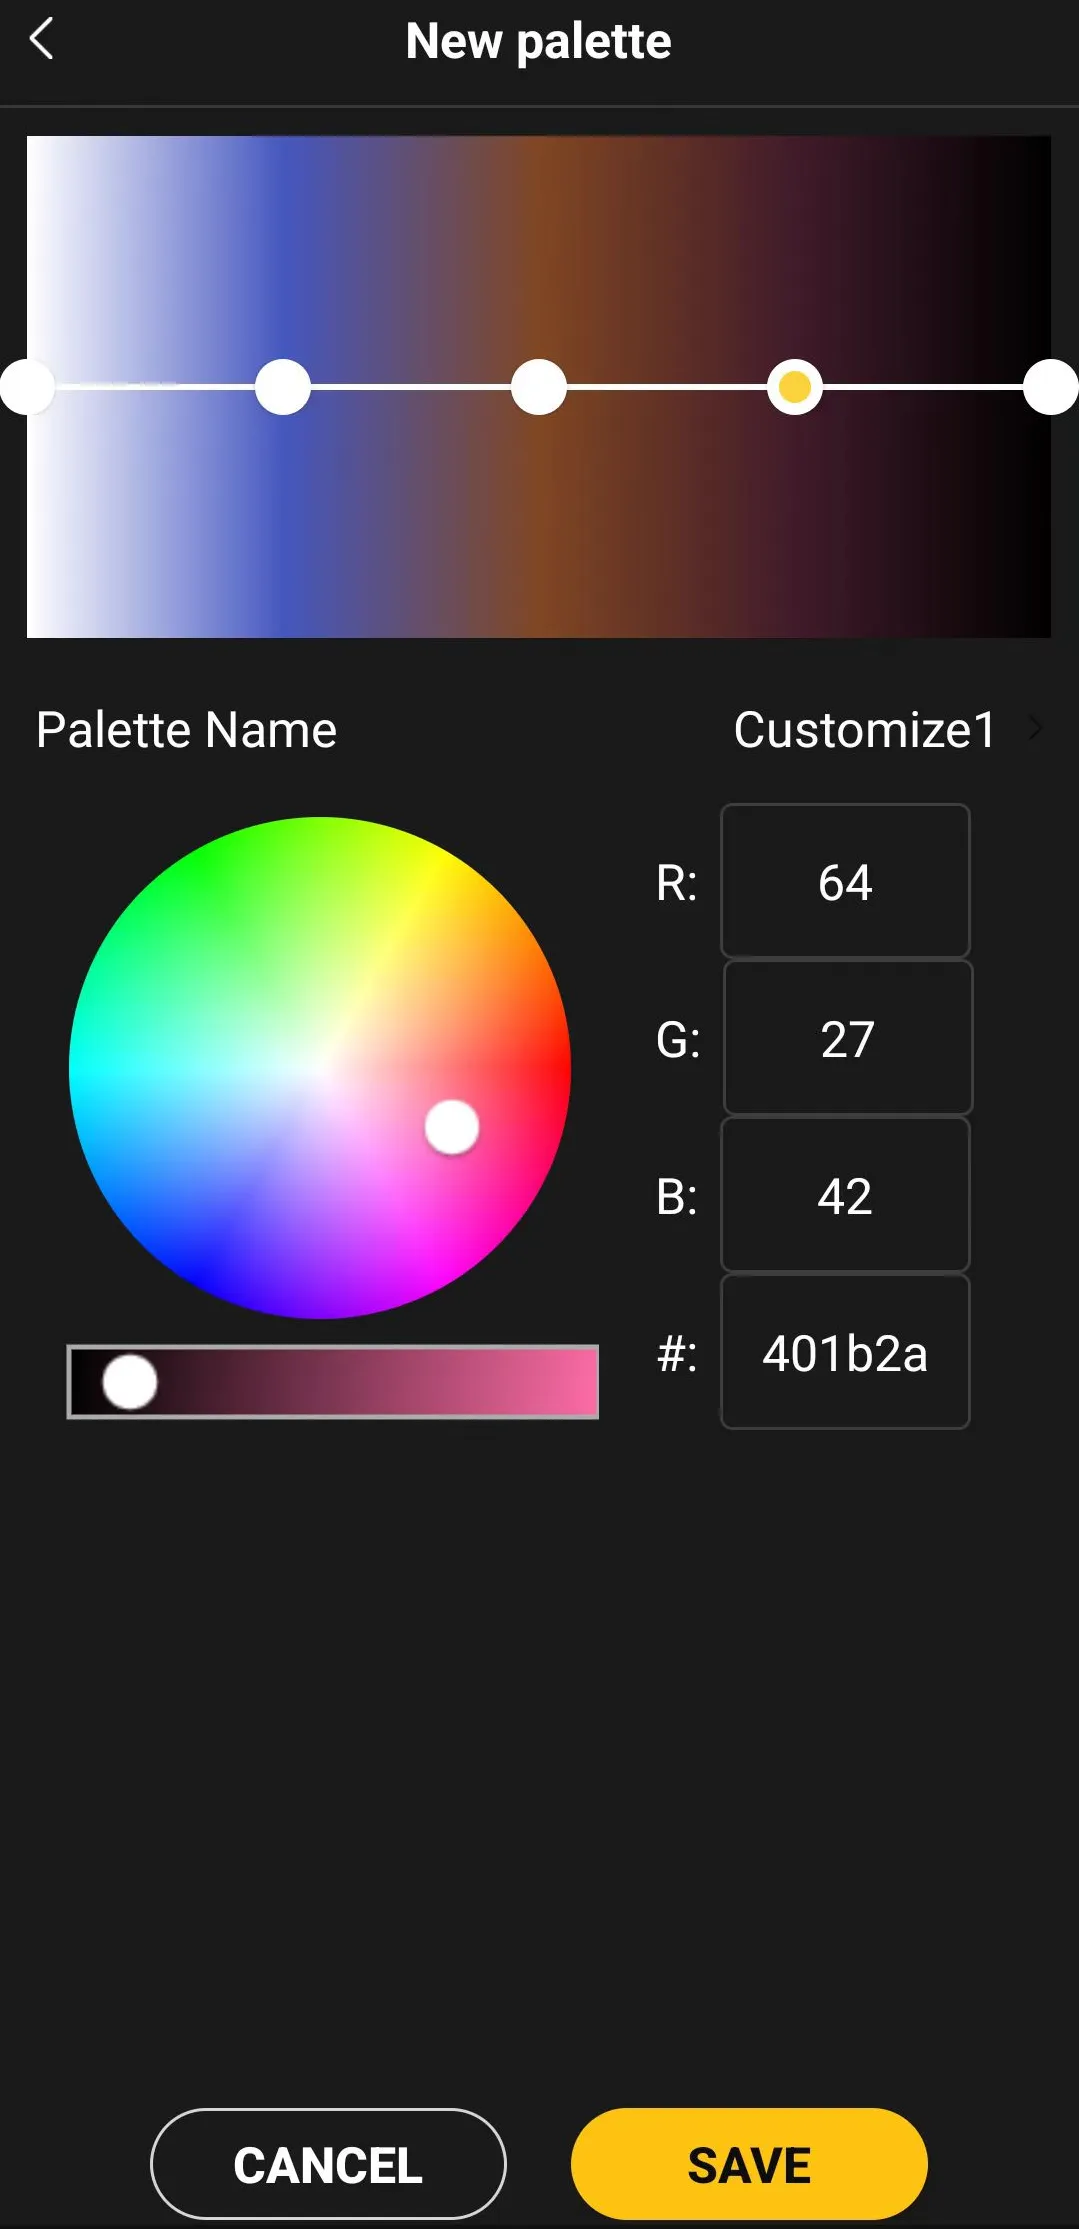This screenshot has height=2229, width=1079.
Task: Go back using the top-left arrow
Action: point(41,40)
